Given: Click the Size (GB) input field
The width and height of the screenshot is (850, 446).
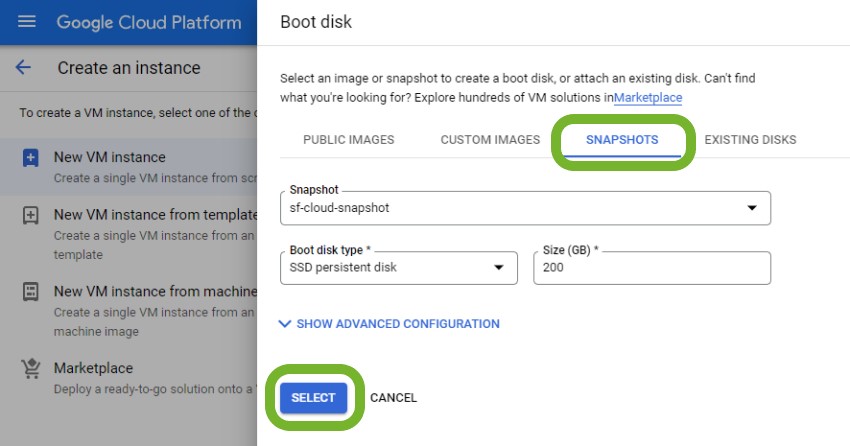Looking at the screenshot, I should (651, 268).
